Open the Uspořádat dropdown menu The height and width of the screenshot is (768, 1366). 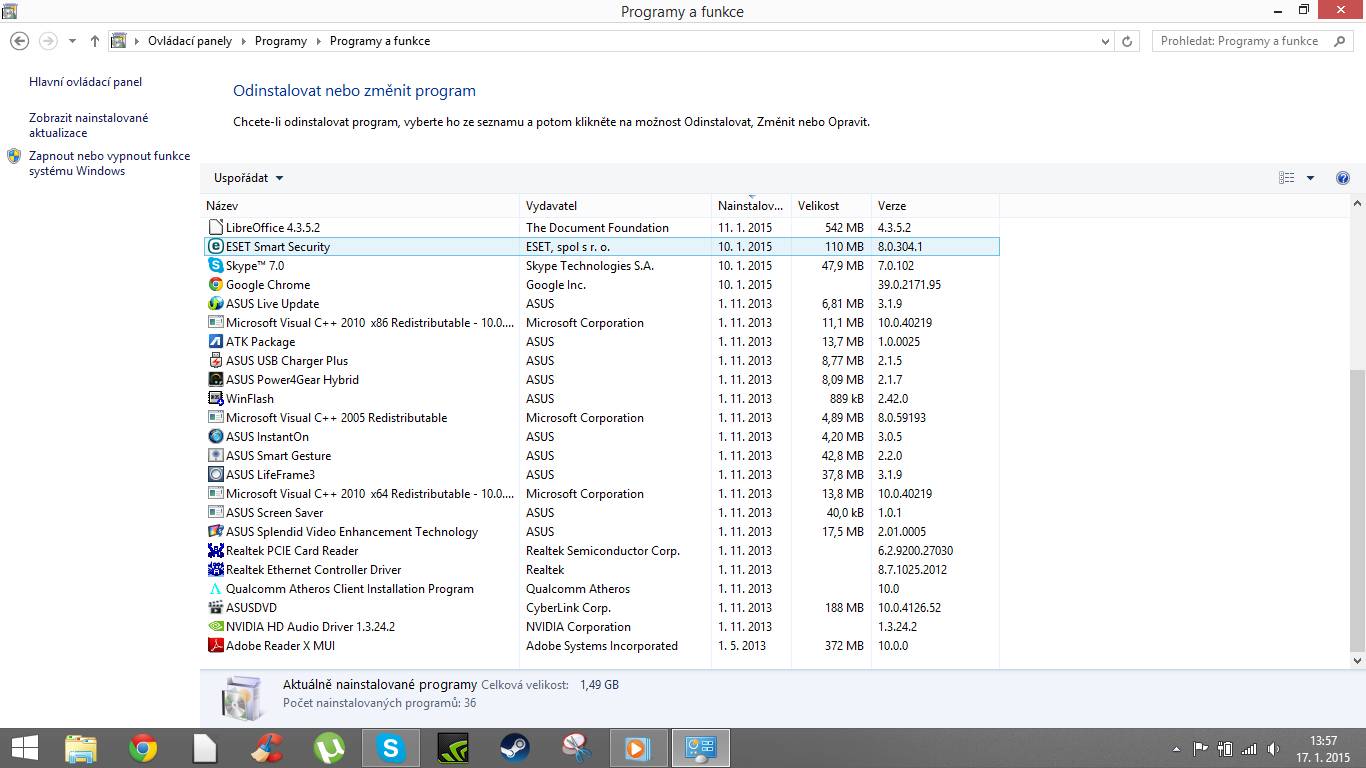pyautogui.click(x=248, y=178)
